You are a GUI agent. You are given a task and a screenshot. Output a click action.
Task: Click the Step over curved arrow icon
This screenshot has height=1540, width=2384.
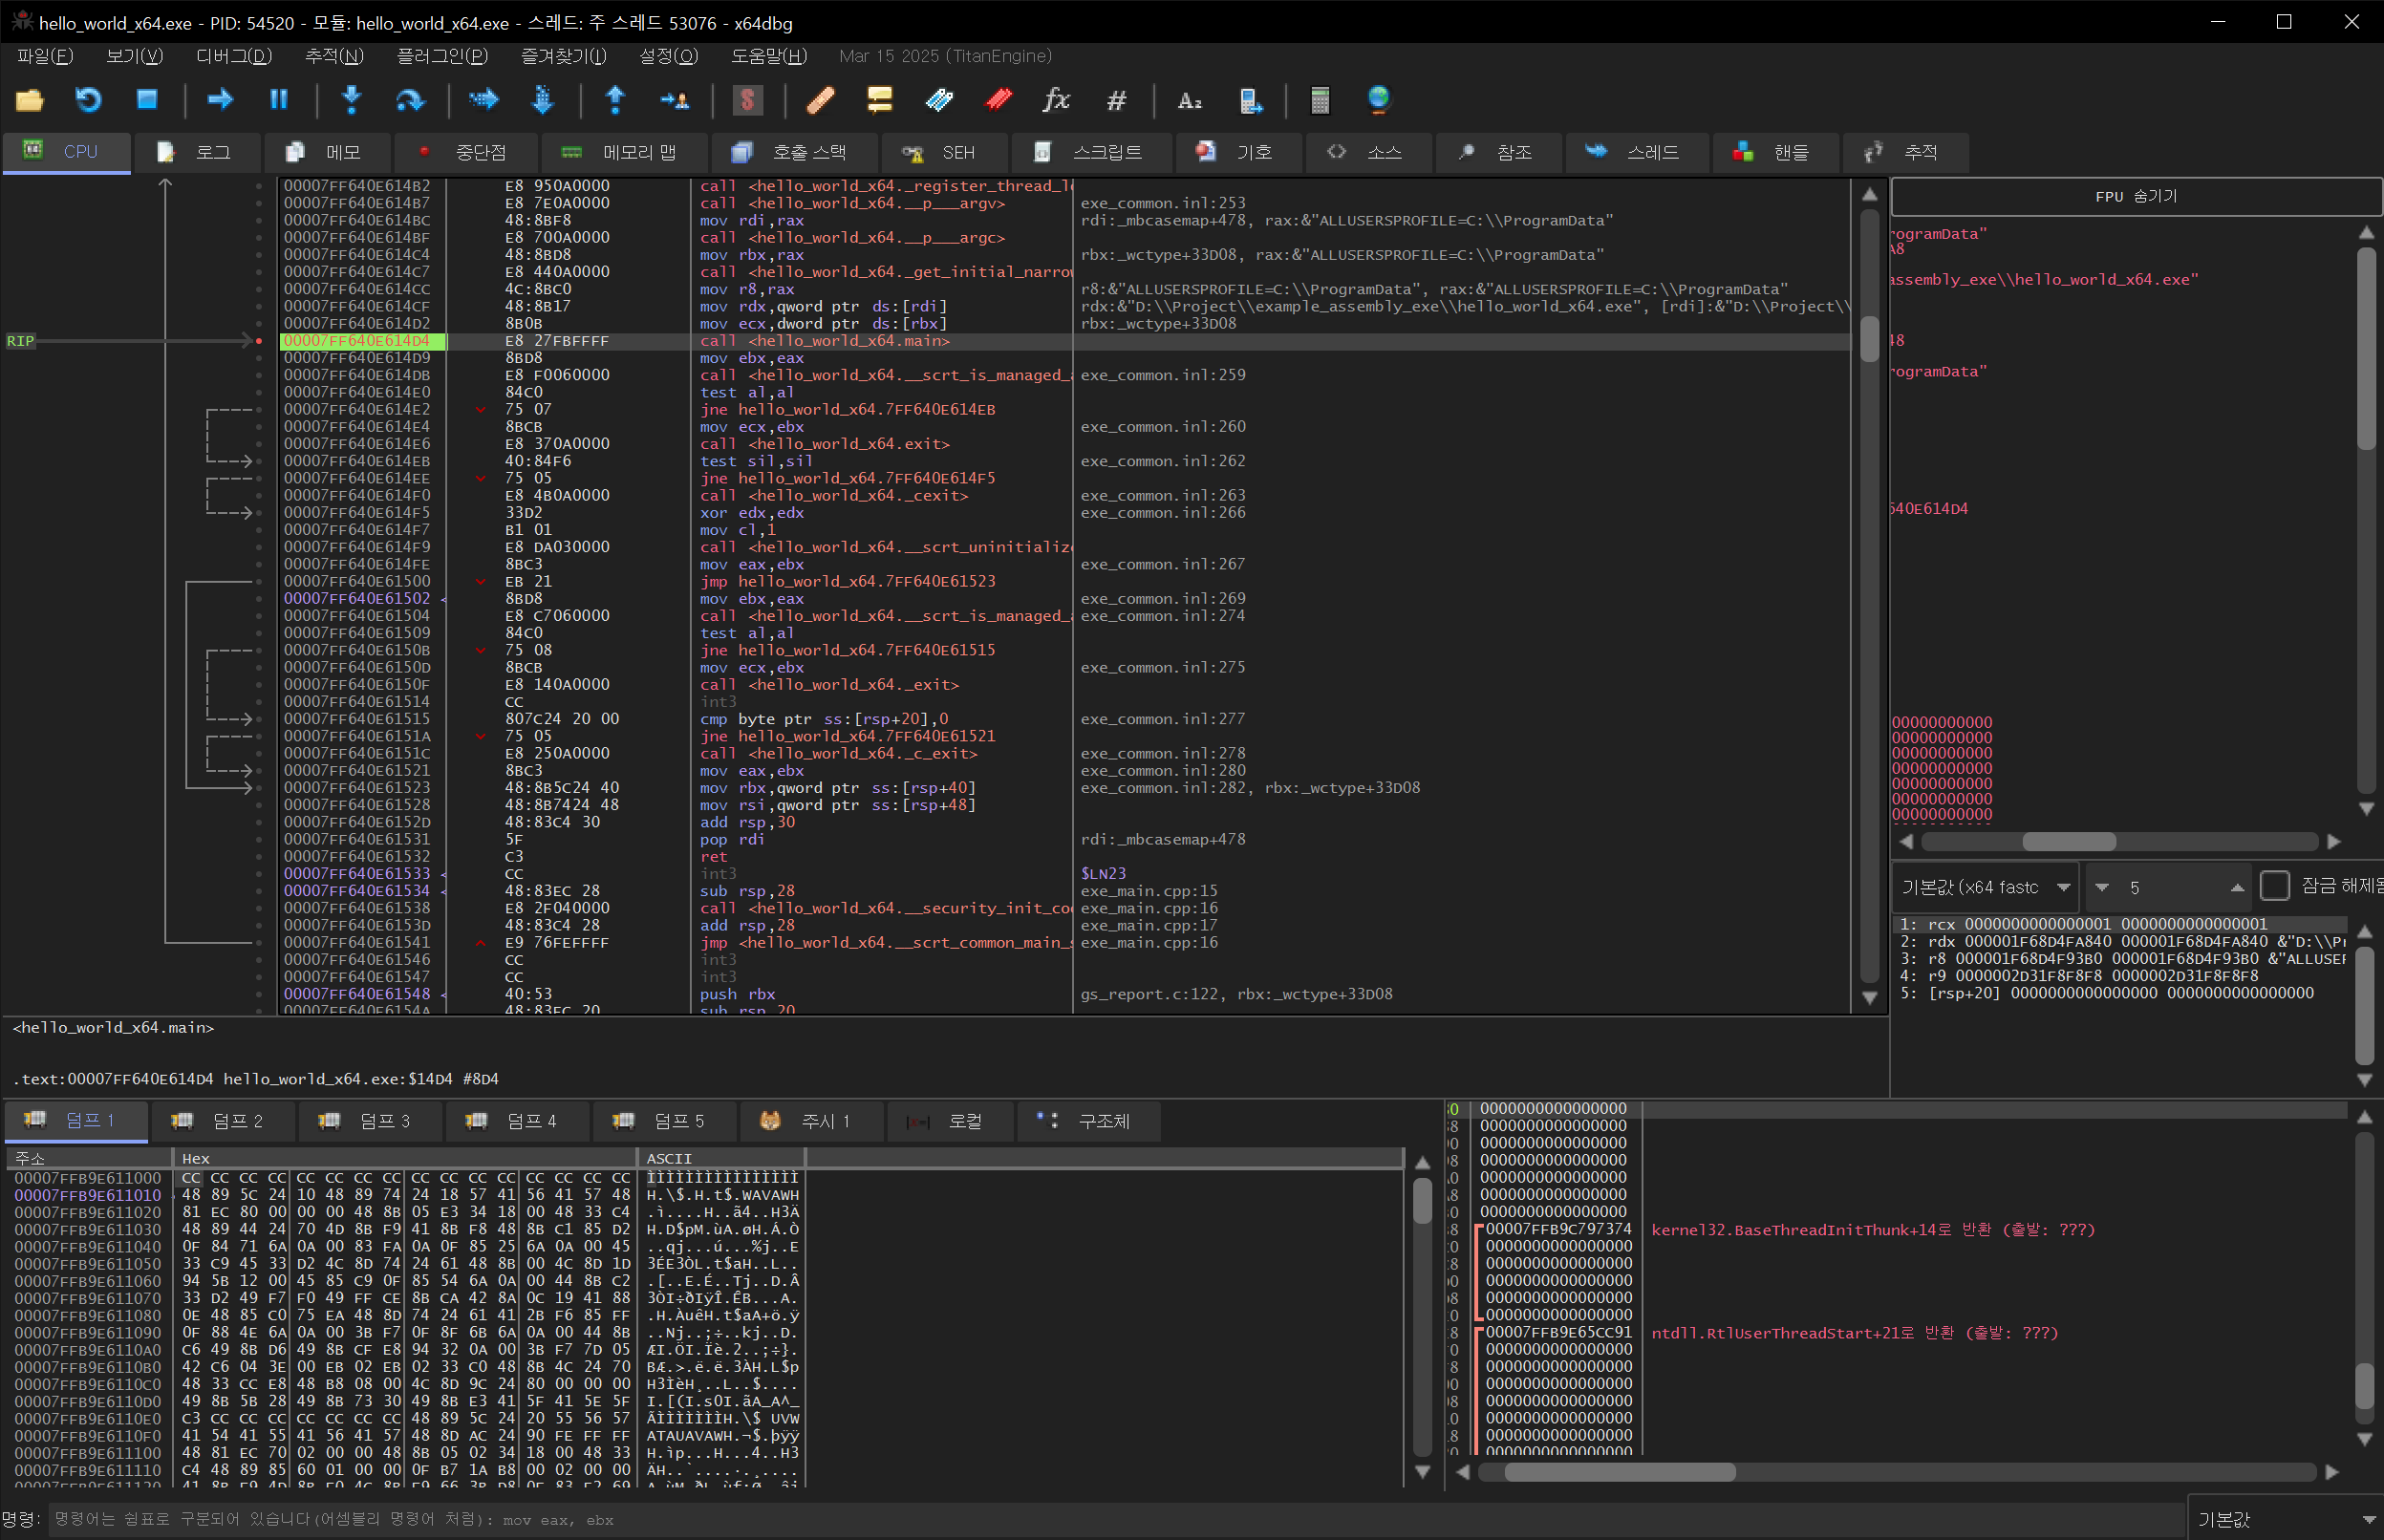(410, 99)
